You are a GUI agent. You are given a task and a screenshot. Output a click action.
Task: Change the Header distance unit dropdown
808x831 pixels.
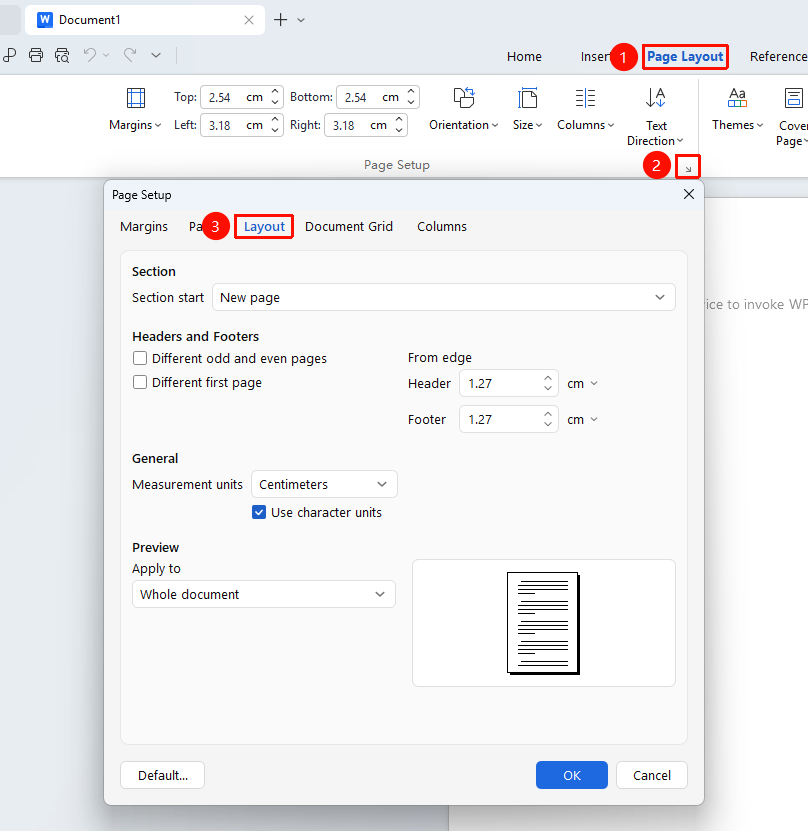[x=582, y=383]
